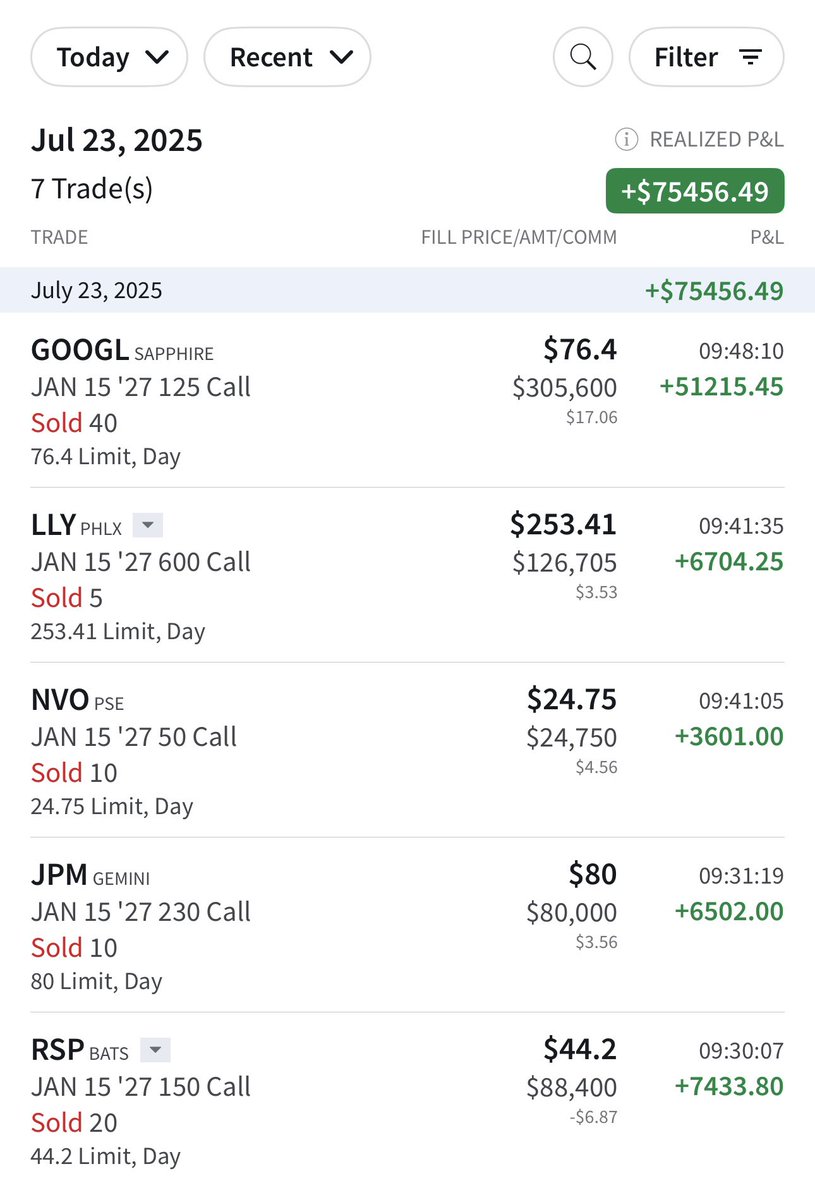Screen dimensions: 815x1200
Task: Click the GOOGL +51215.45 profit value
Action: click(721, 387)
